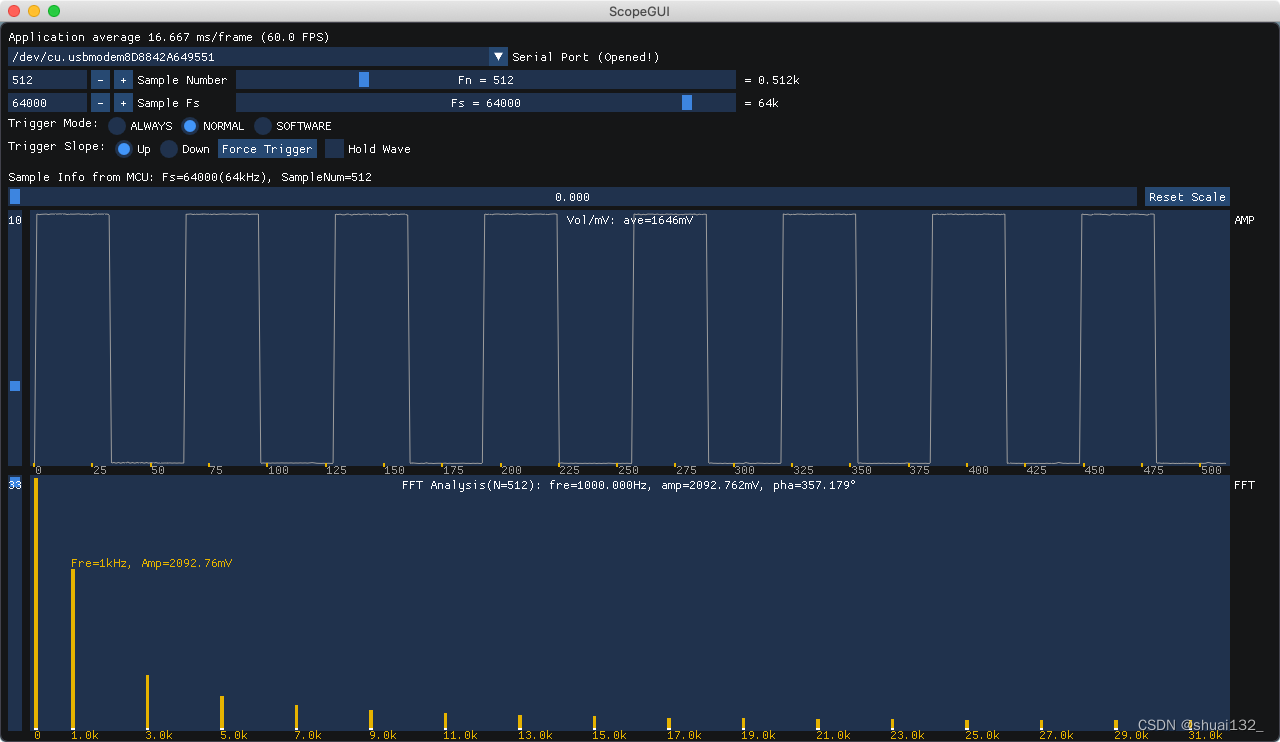Increase Sample Fs with plus button
The width and height of the screenshot is (1280, 742).
click(x=123, y=103)
